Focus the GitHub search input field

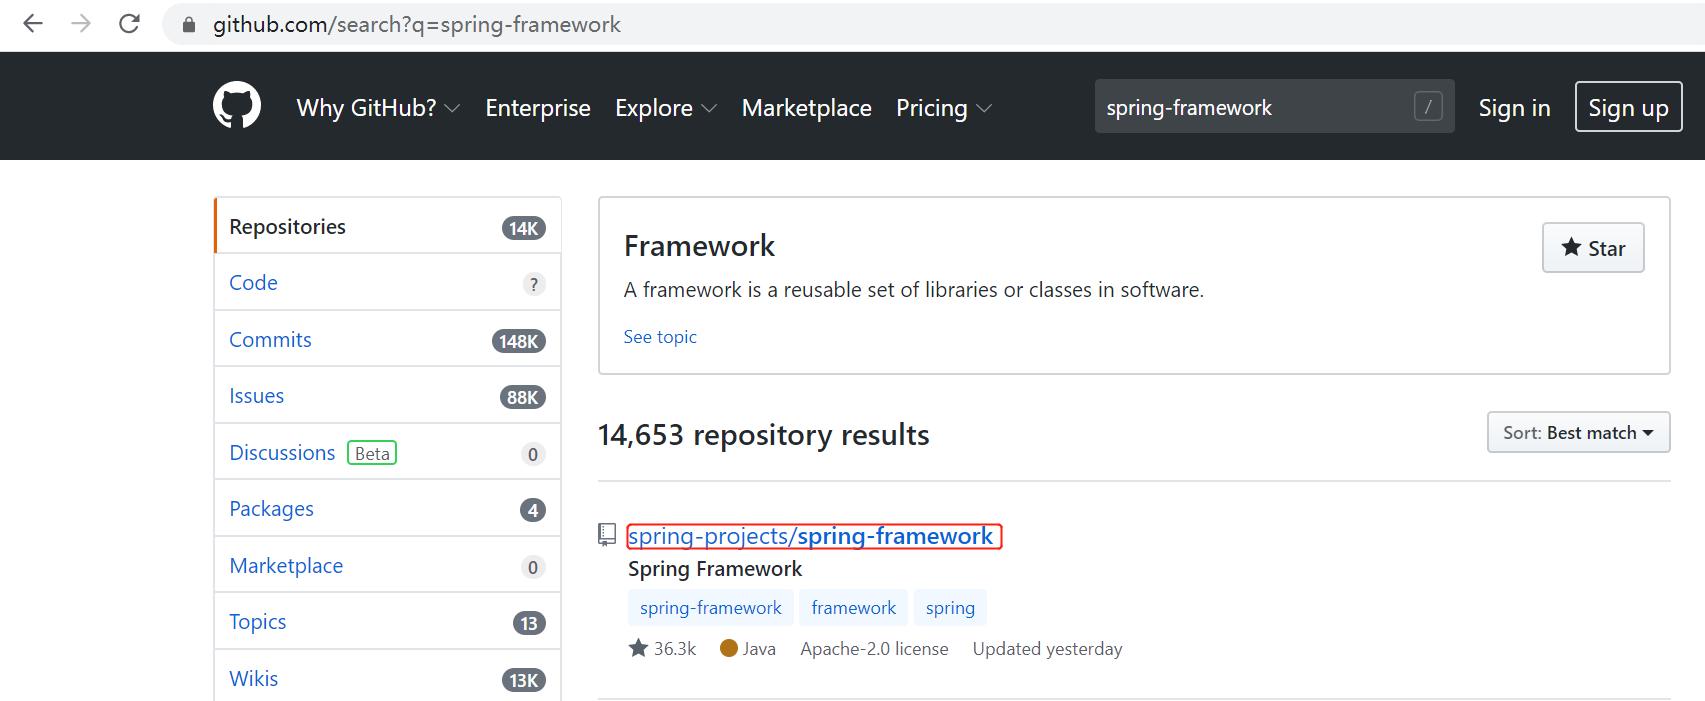[x=1250, y=107]
